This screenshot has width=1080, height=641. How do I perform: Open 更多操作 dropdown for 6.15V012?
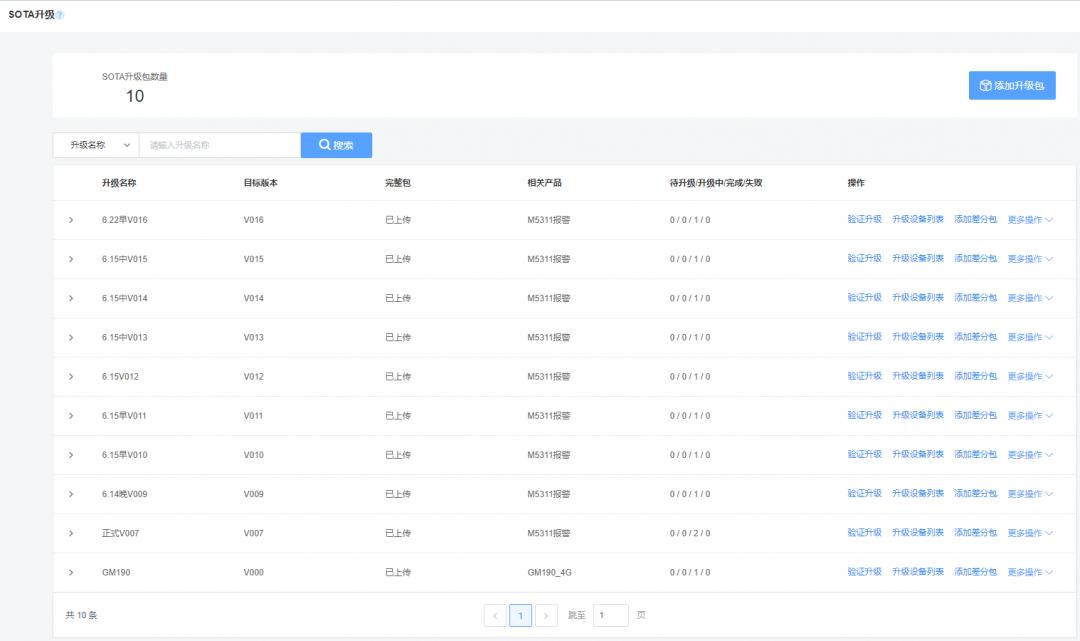[x=1030, y=377]
